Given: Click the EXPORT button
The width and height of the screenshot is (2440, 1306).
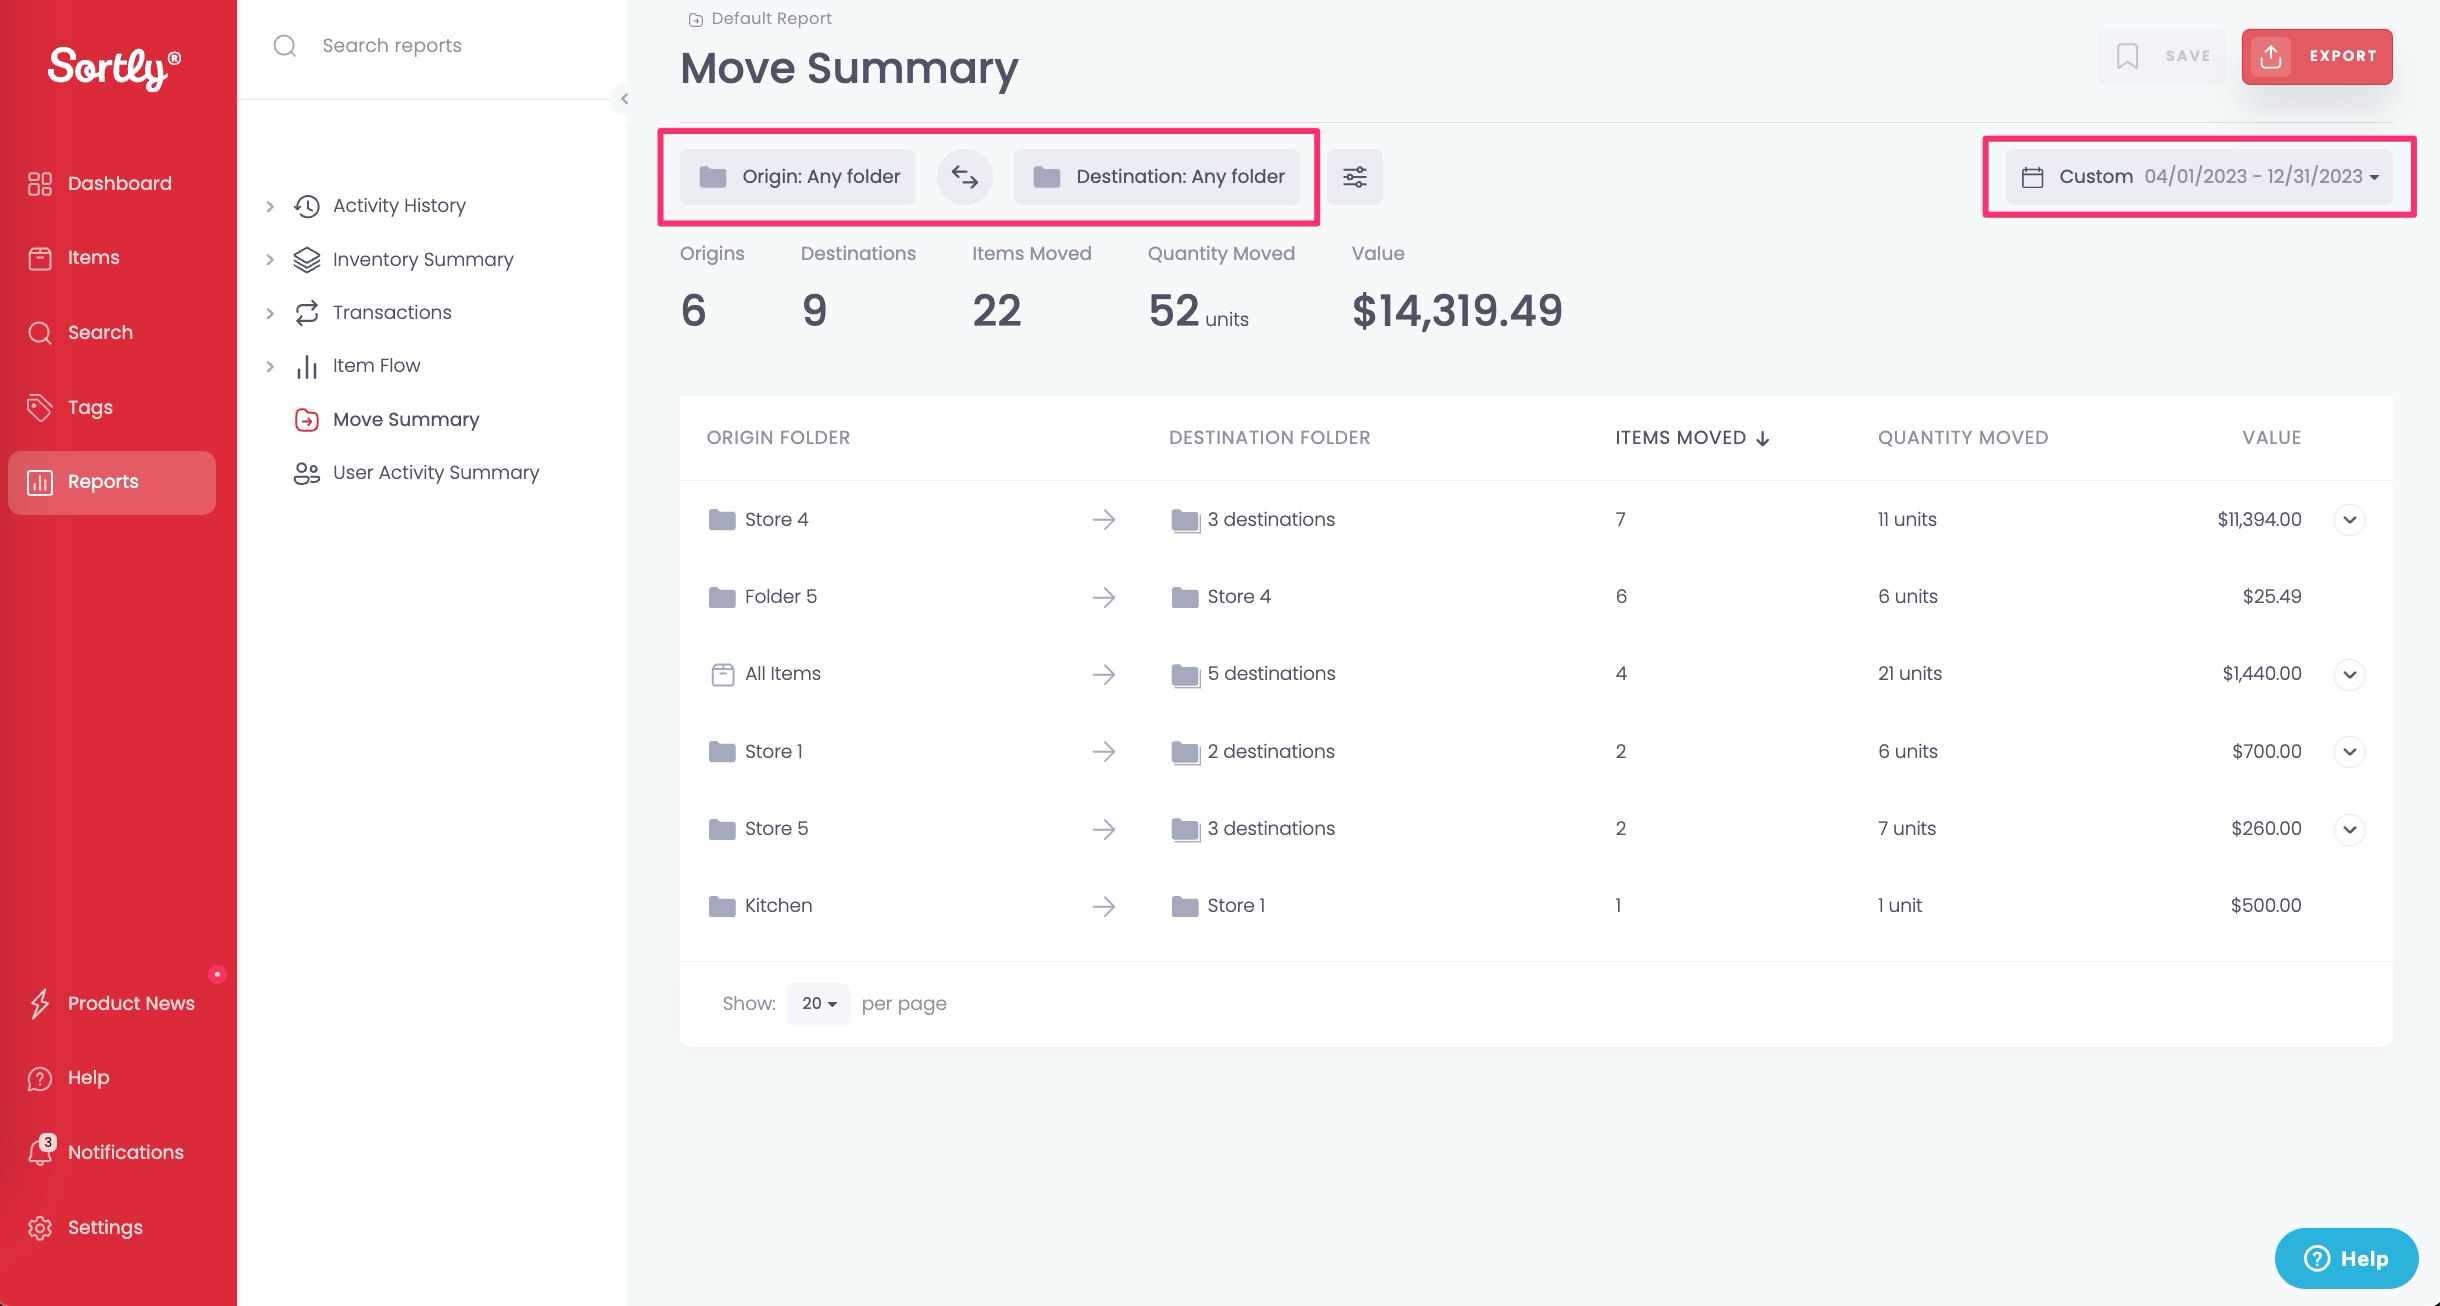Looking at the screenshot, I should pos(2316,56).
